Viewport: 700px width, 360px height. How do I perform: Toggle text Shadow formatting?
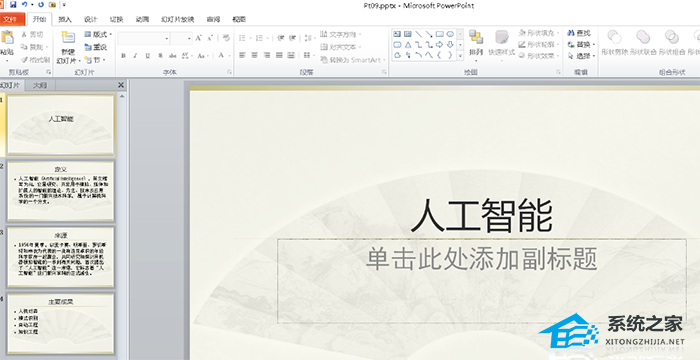160,56
